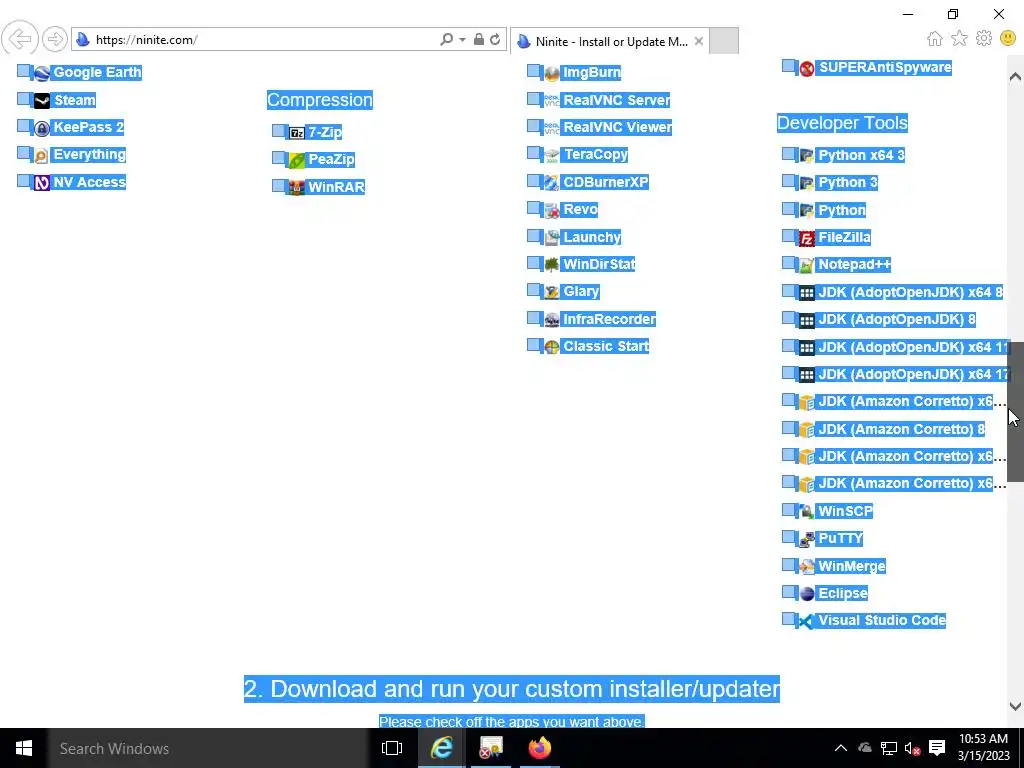1024x768 pixels.
Task: Click the Notepad++ icon
Action: (807, 265)
